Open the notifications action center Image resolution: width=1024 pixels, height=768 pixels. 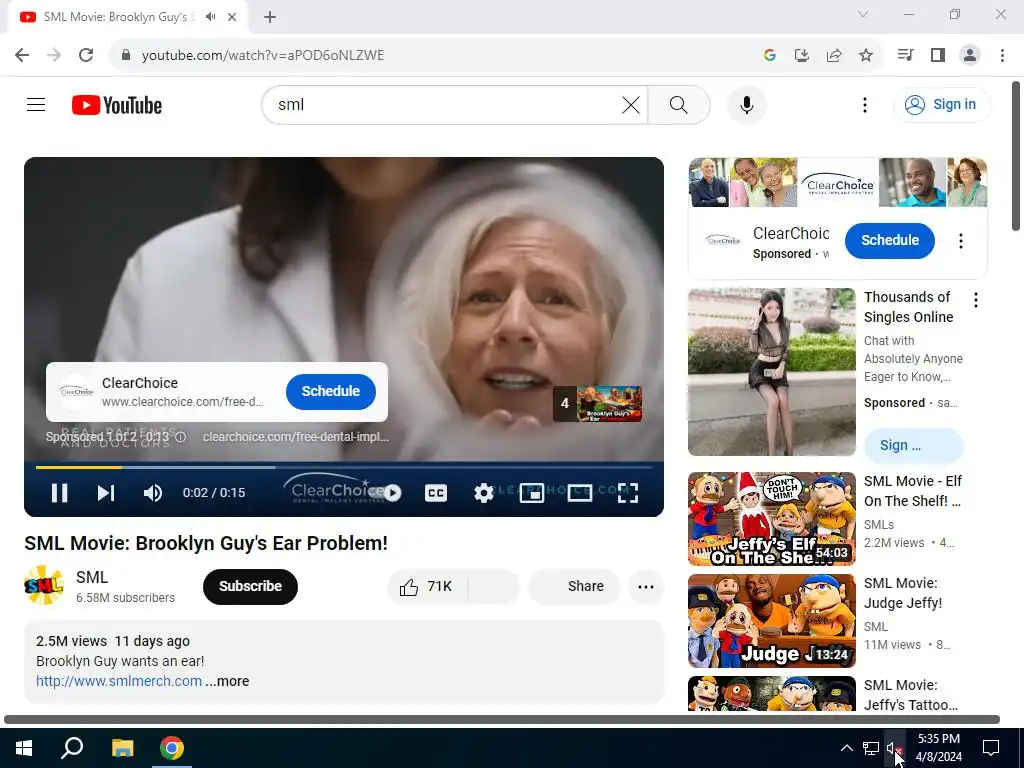point(991,748)
